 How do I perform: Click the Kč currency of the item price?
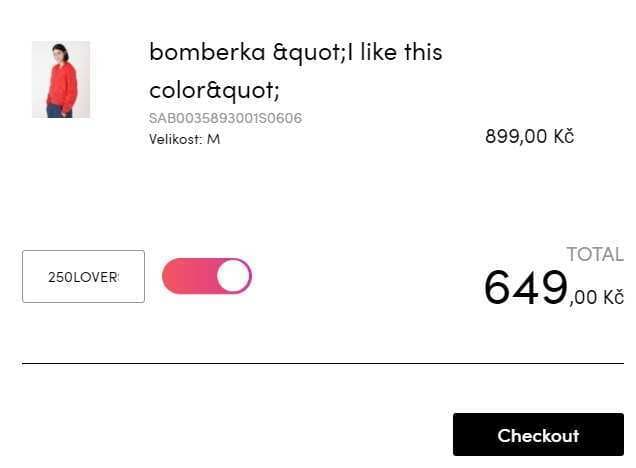pos(564,136)
